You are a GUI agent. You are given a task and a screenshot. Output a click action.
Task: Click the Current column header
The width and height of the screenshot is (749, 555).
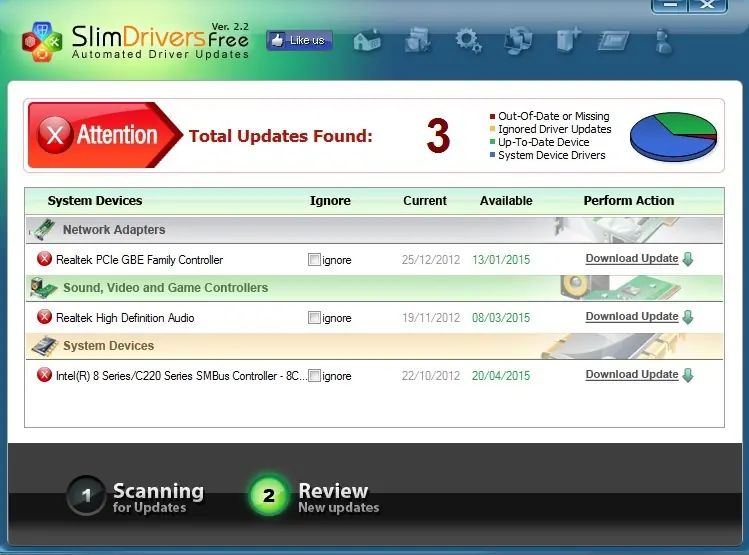(425, 201)
